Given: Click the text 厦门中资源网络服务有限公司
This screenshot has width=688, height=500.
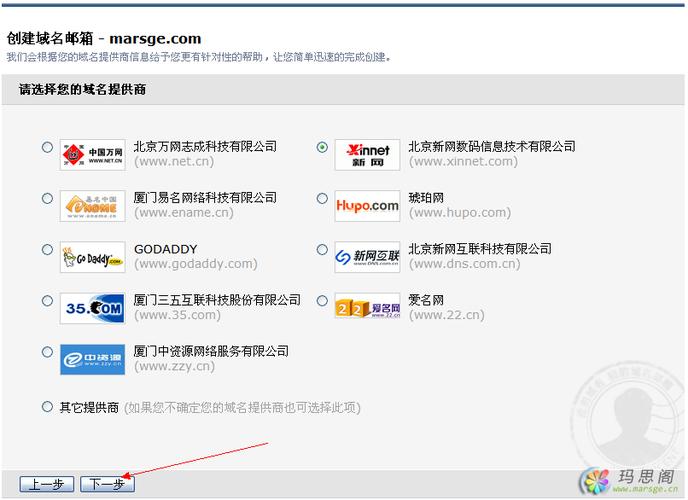Looking at the screenshot, I should (211, 351).
